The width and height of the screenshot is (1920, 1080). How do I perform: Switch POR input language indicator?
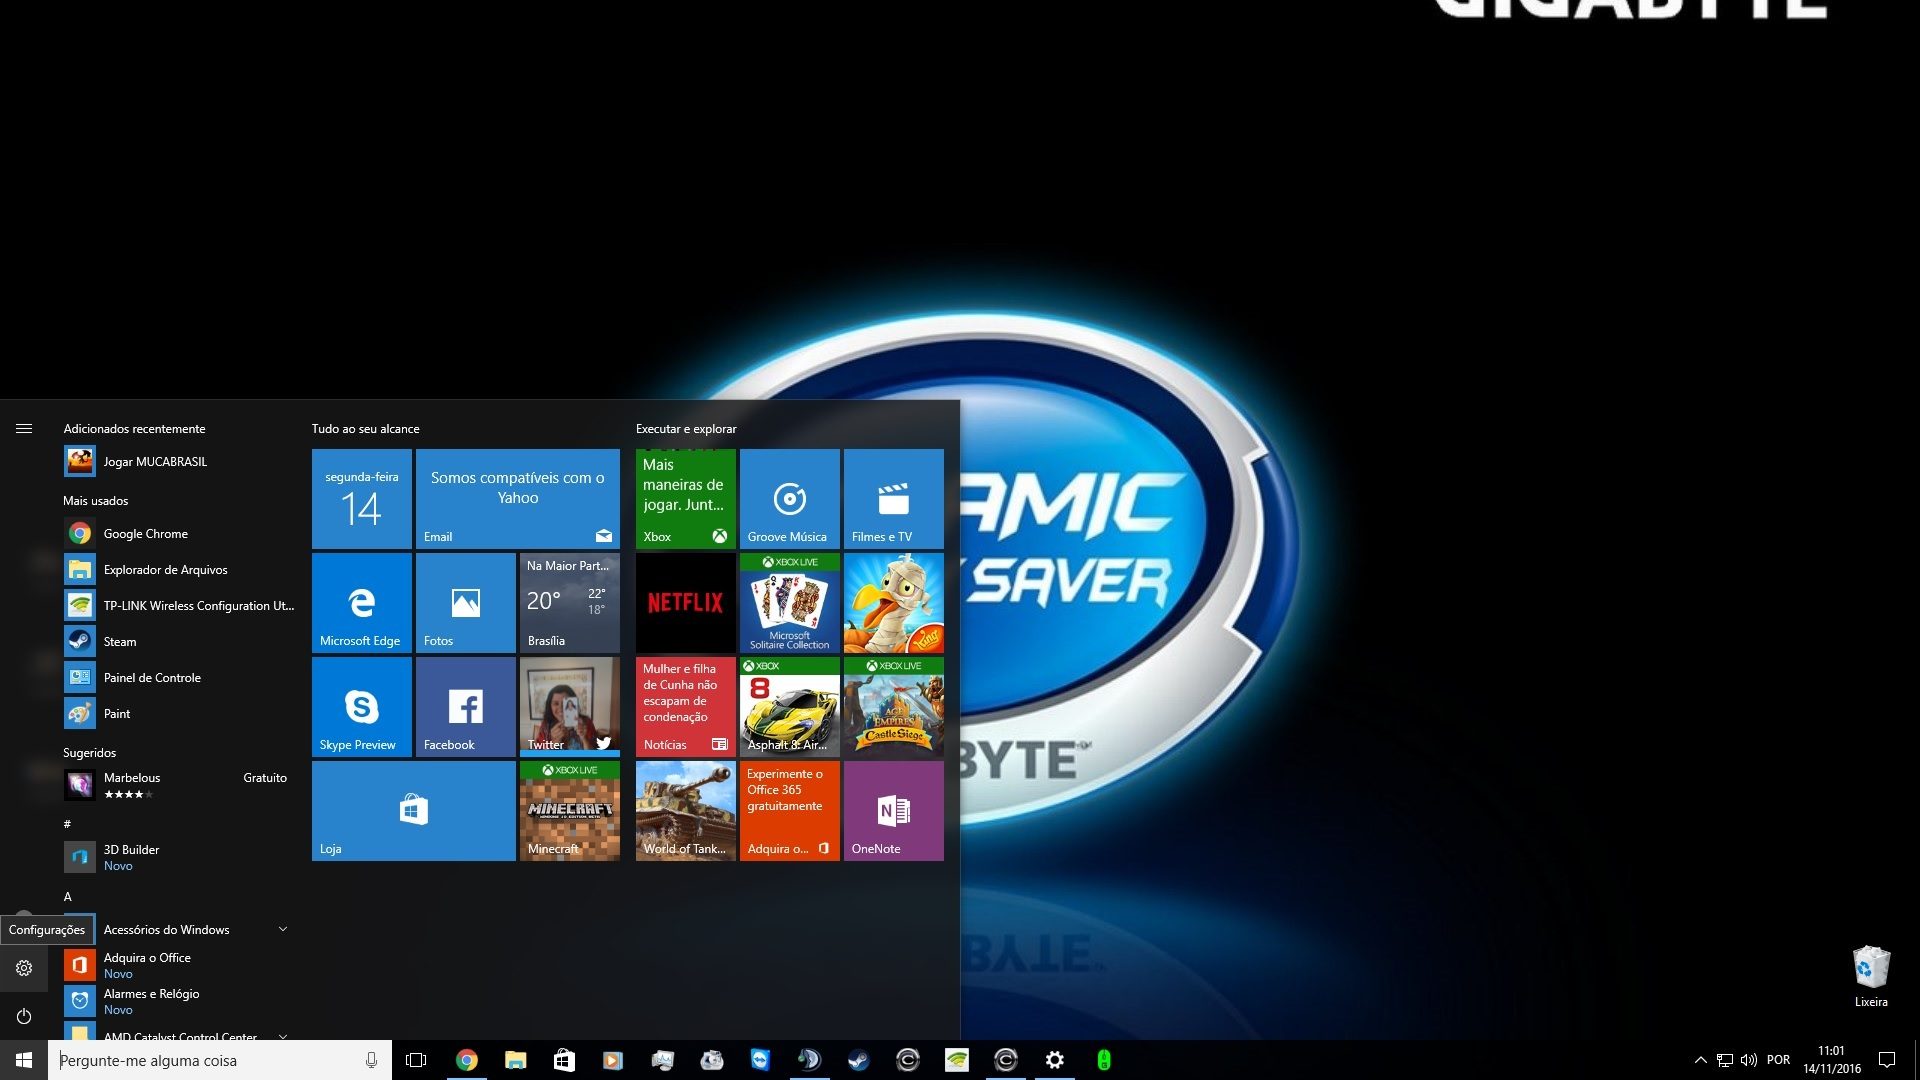click(x=1779, y=1060)
